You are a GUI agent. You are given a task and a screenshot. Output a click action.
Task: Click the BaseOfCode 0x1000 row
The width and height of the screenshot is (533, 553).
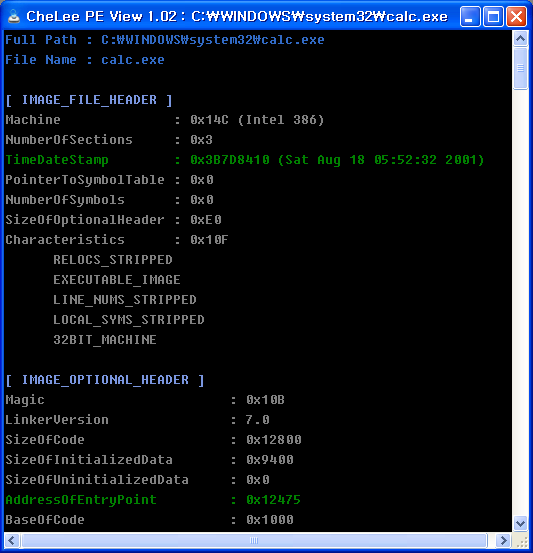point(150,520)
